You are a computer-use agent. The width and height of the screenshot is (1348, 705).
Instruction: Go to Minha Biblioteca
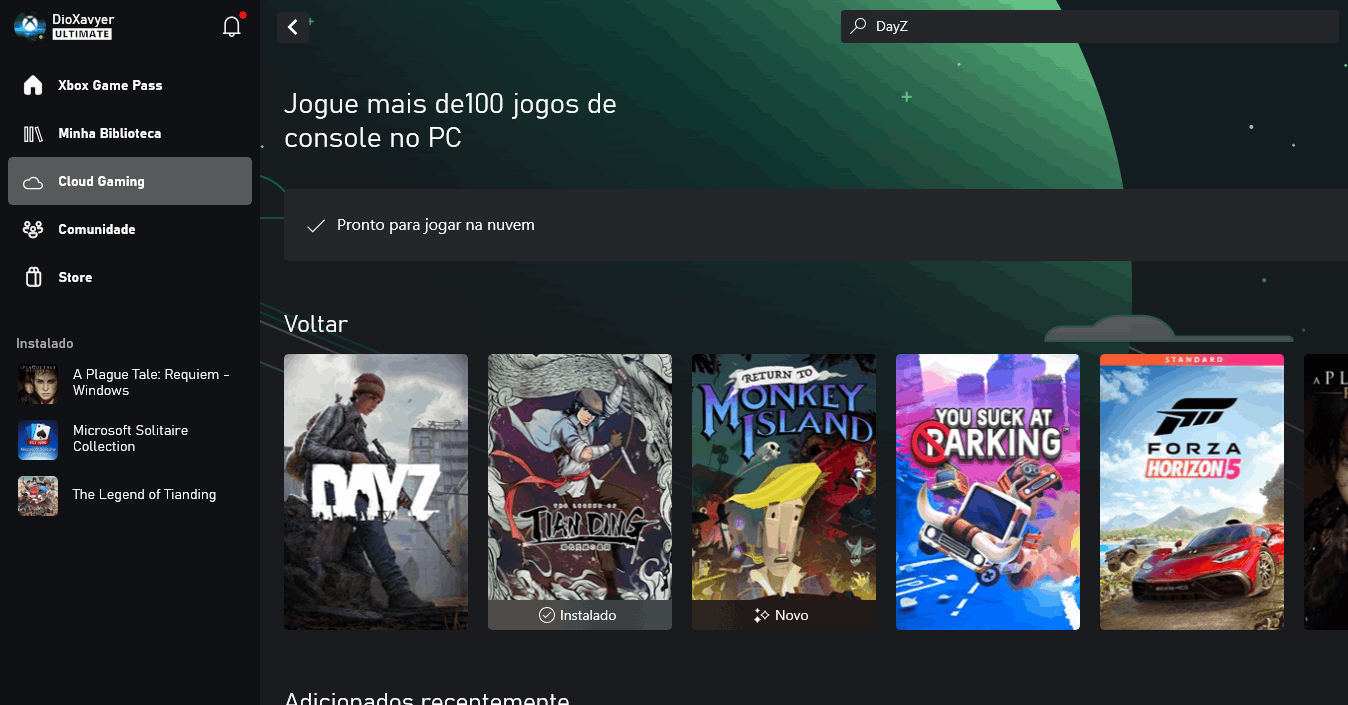pos(130,133)
